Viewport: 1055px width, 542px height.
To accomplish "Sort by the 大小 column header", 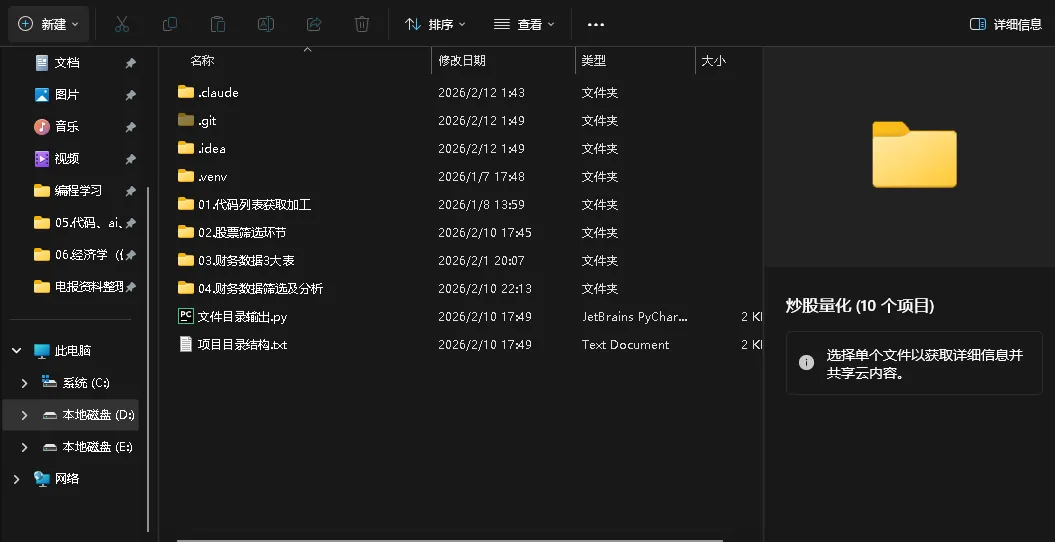I will pyautogui.click(x=713, y=61).
